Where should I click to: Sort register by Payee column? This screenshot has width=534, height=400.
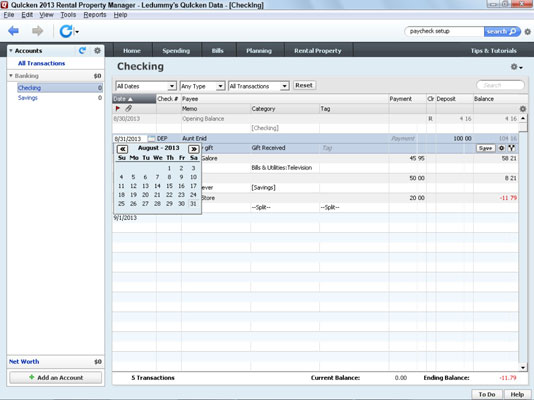(285, 99)
